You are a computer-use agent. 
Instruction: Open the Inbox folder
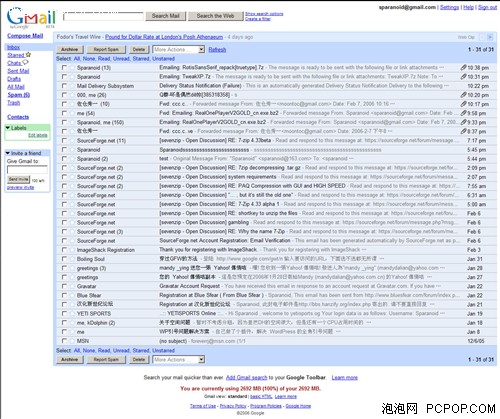pos(14,47)
